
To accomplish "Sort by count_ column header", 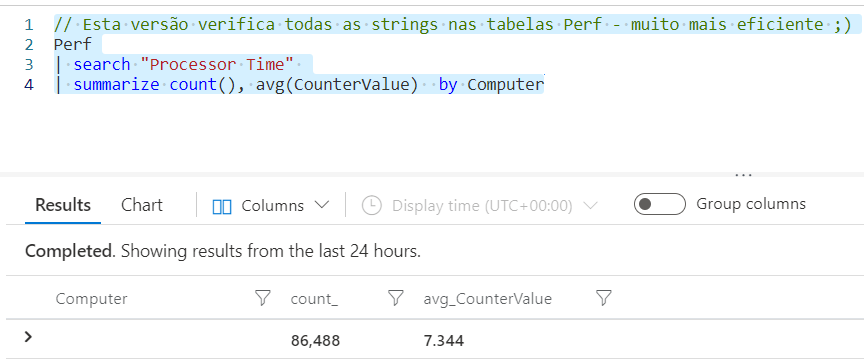I will [315, 299].
